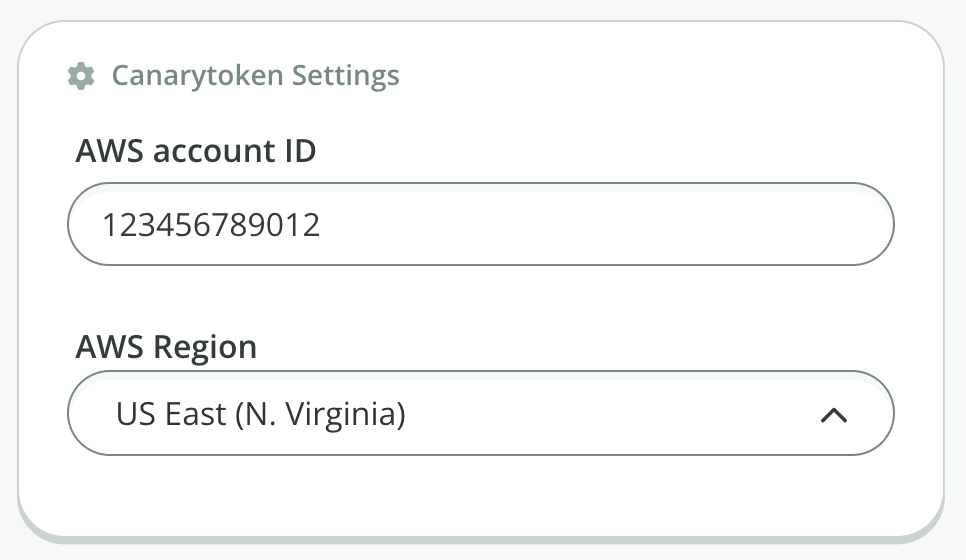The height and width of the screenshot is (560, 966).
Task: Click the AWS Region label
Action: [166, 347]
